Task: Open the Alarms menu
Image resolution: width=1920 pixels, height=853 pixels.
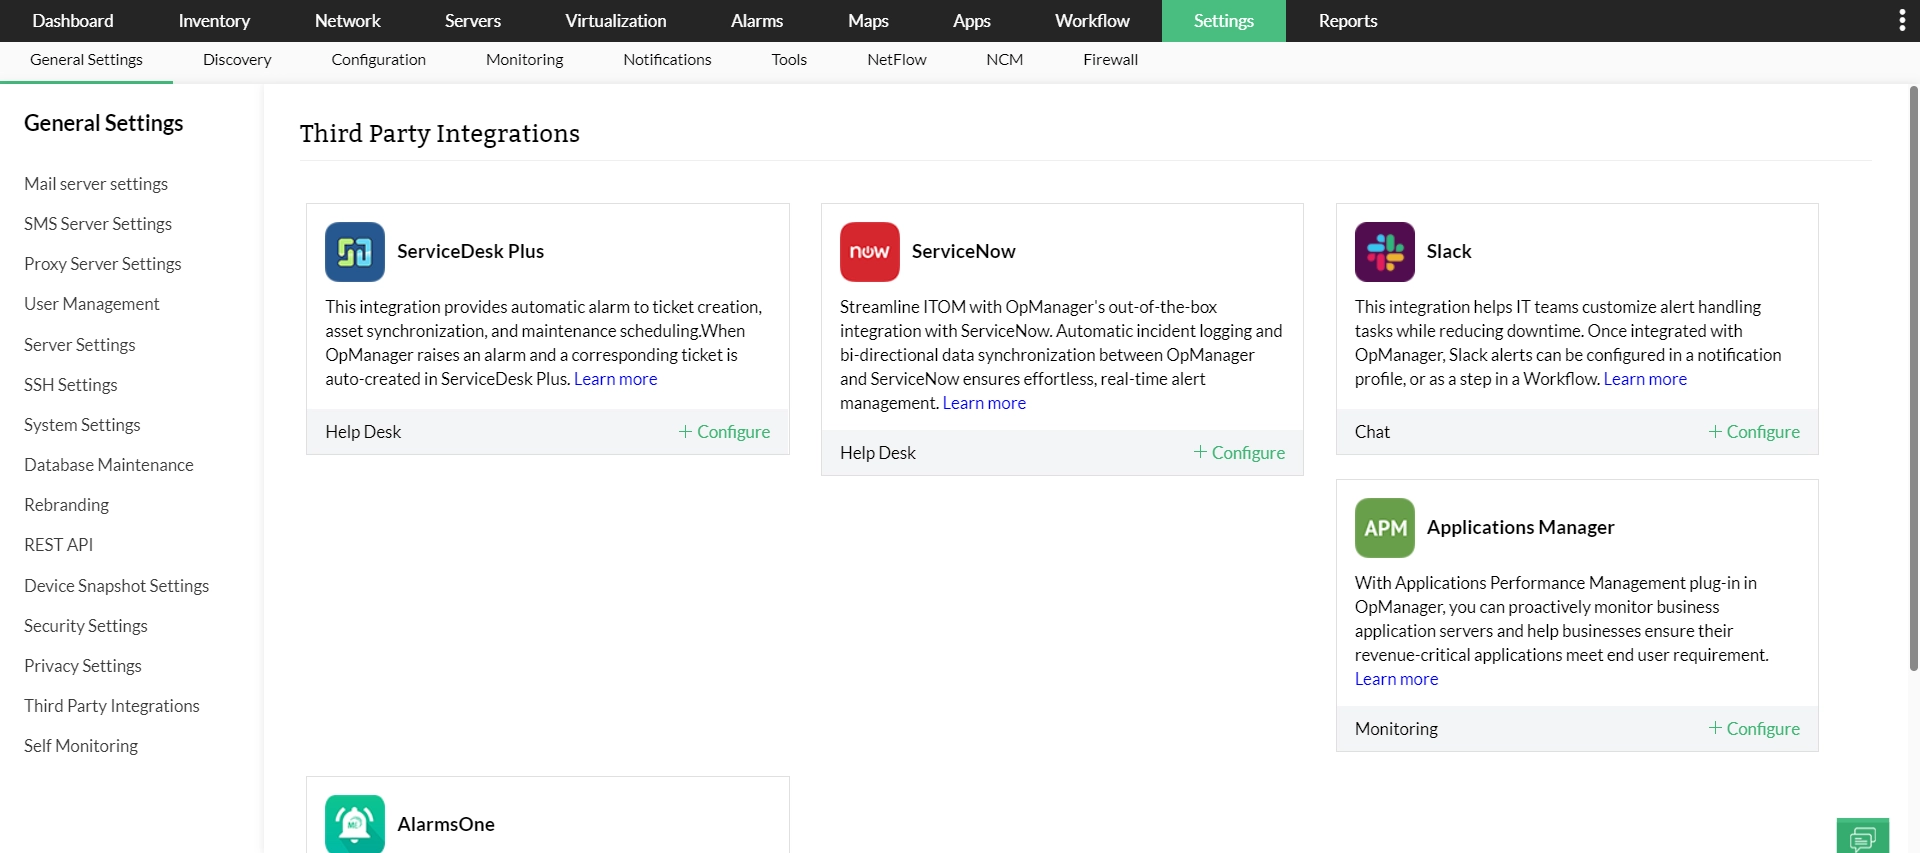Action: click(x=757, y=21)
